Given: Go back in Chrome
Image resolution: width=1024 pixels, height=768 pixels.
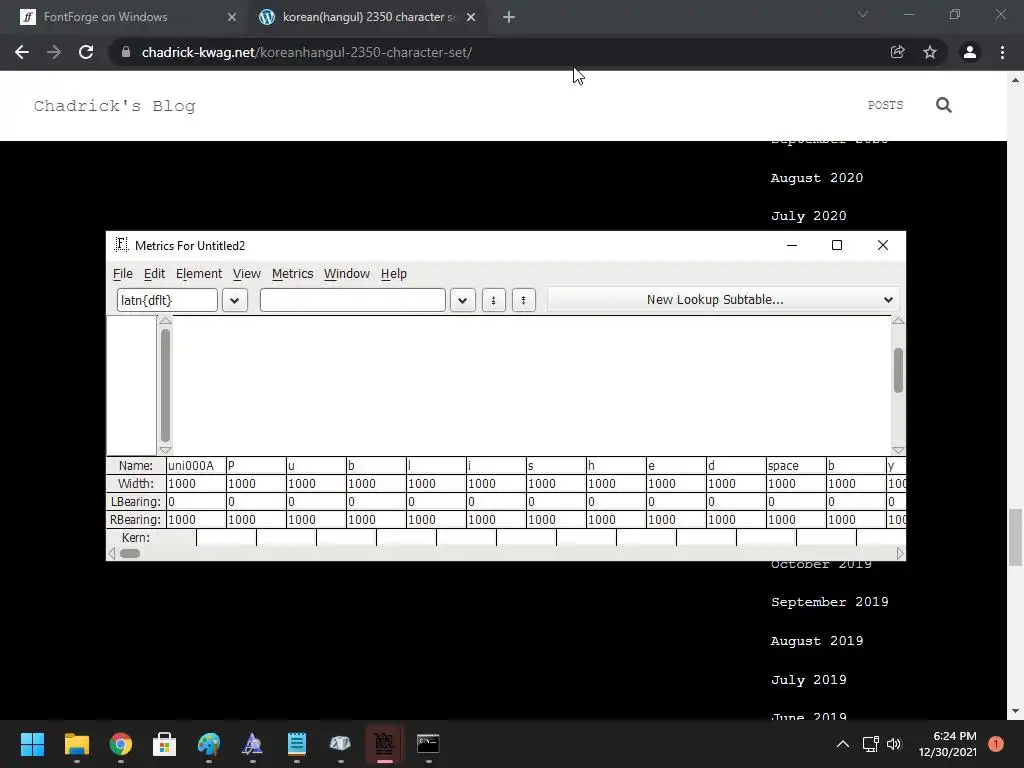Looking at the screenshot, I should (x=22, y=52).
